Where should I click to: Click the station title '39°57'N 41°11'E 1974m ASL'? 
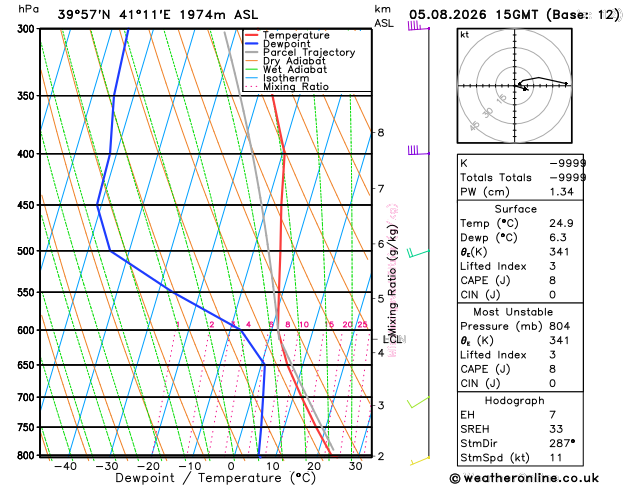pyautogui.click(x=158, y=15)
